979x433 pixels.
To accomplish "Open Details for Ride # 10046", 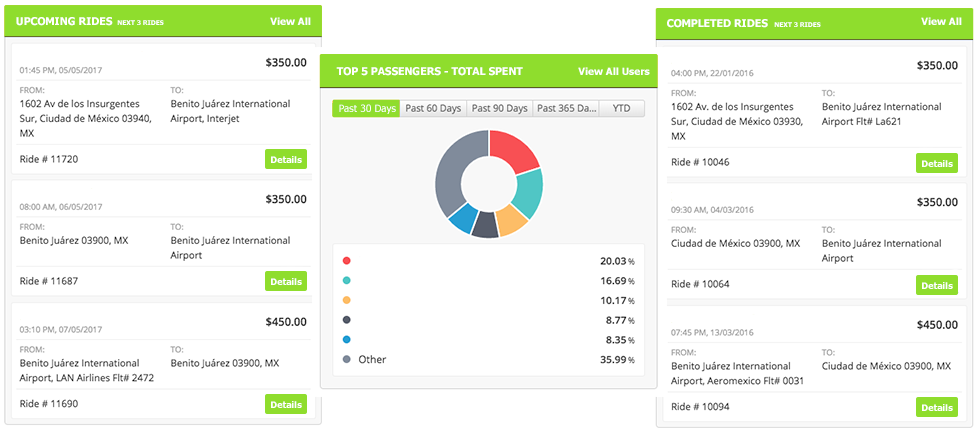I will [936, 163].
